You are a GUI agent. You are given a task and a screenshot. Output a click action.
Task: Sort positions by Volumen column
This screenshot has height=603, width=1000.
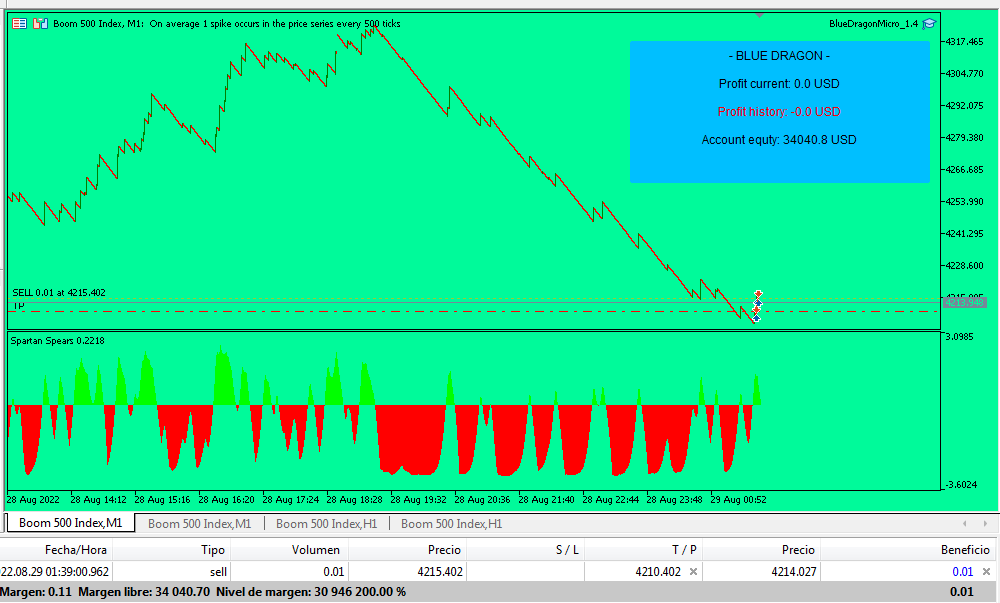point(289,549)
